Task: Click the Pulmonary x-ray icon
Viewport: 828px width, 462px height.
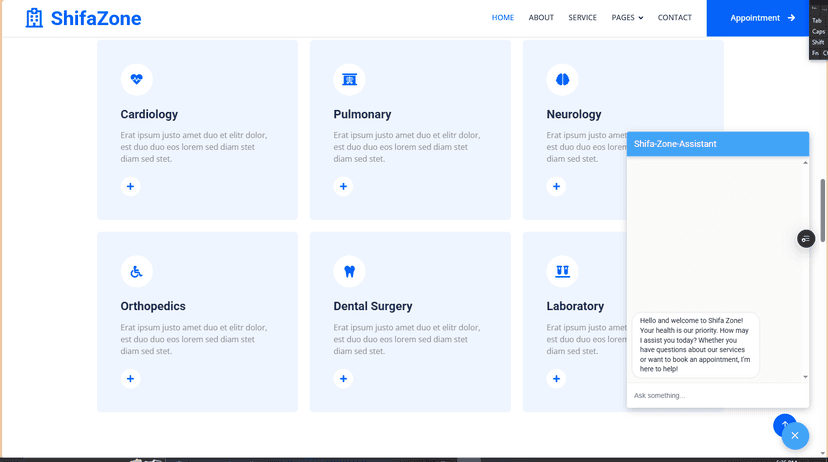Action: point(349,79)
